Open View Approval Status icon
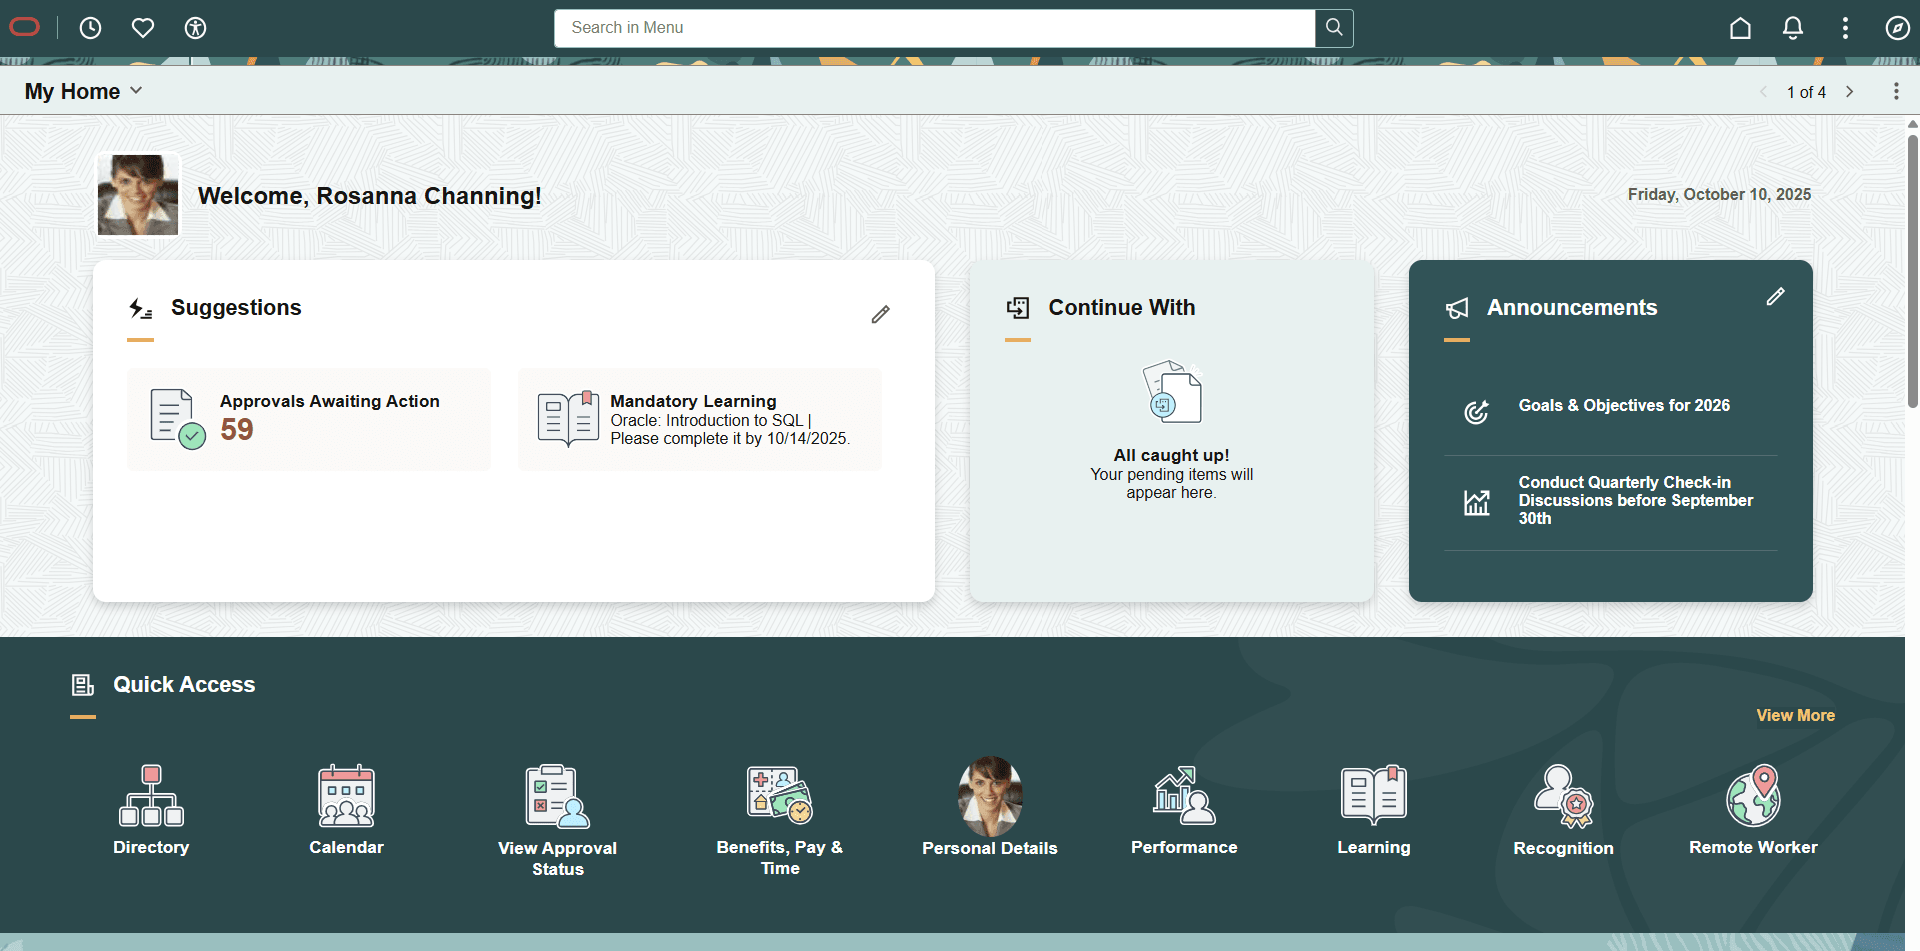Screen dimensions: 1920x951 click(x=557, y=796)
